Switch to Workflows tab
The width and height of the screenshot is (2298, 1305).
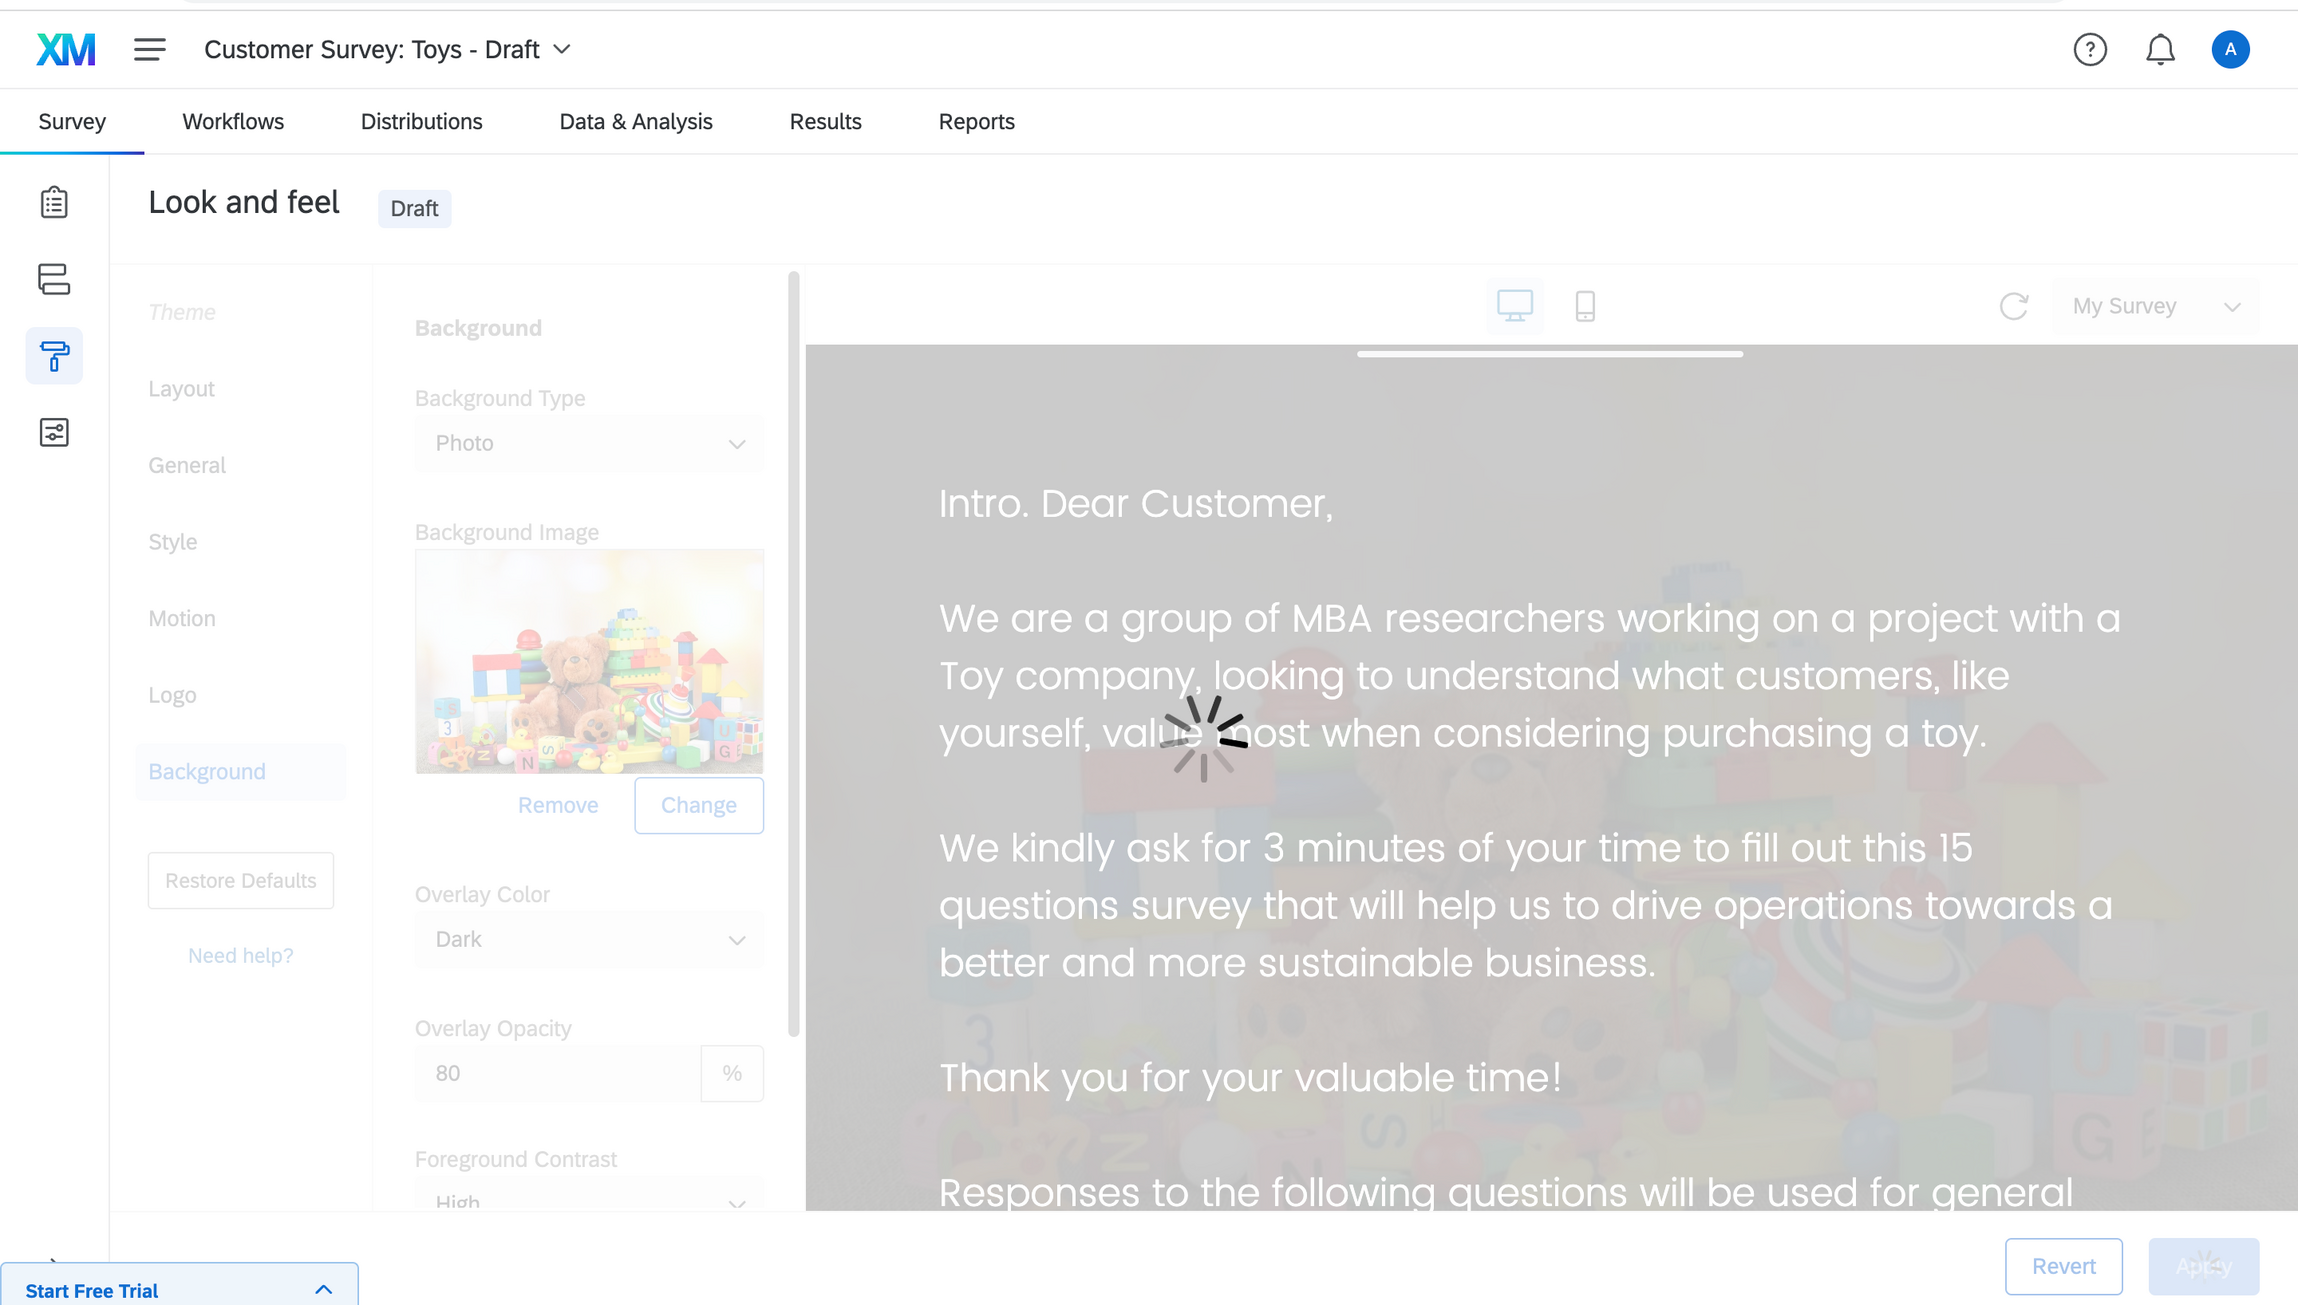coord(232,120)
